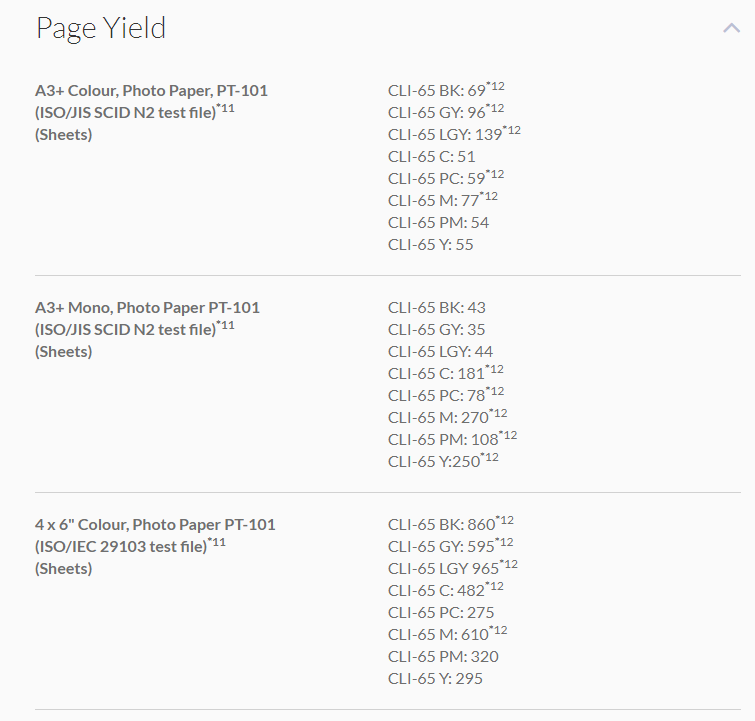Click footnote *12 after CLI-65 Y:250
755x721 pixels.
pos(489,458)
